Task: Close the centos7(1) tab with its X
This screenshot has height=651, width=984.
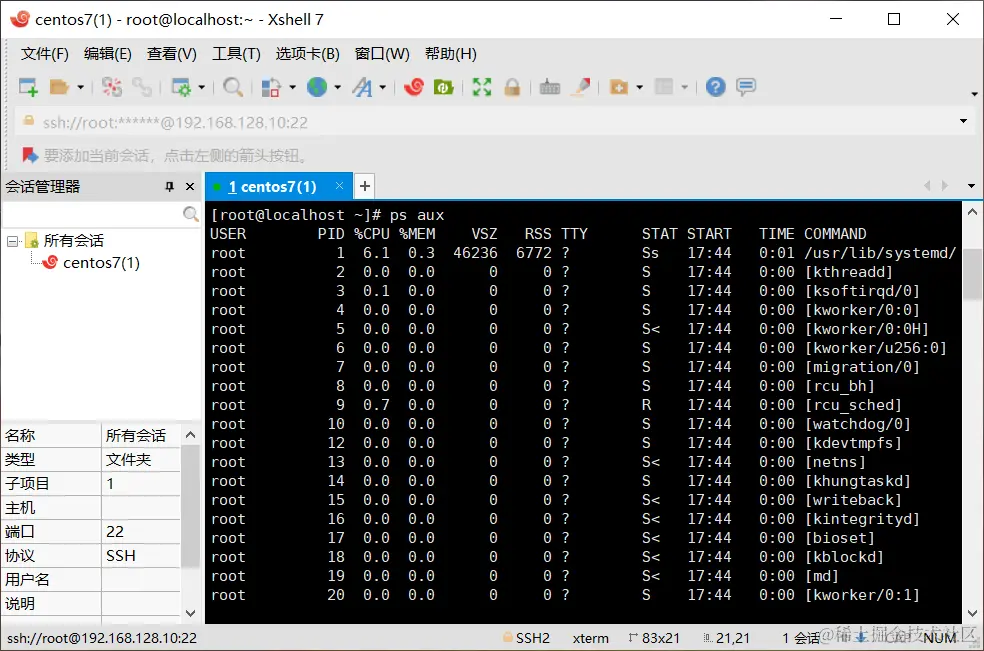Action: 340,186
